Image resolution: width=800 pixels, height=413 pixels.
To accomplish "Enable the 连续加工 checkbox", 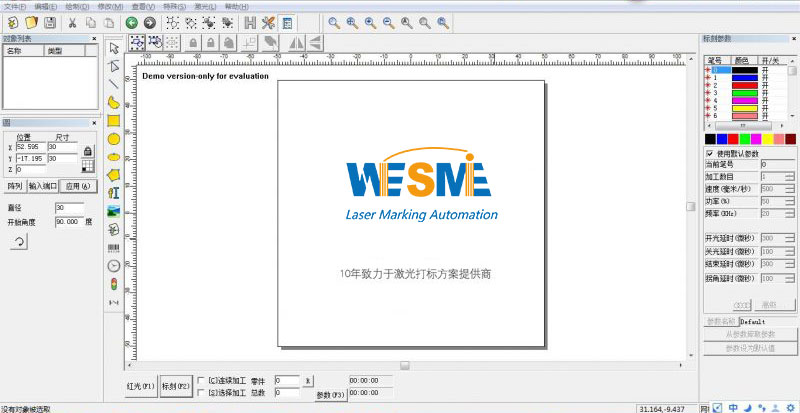I will coord(201,381).
